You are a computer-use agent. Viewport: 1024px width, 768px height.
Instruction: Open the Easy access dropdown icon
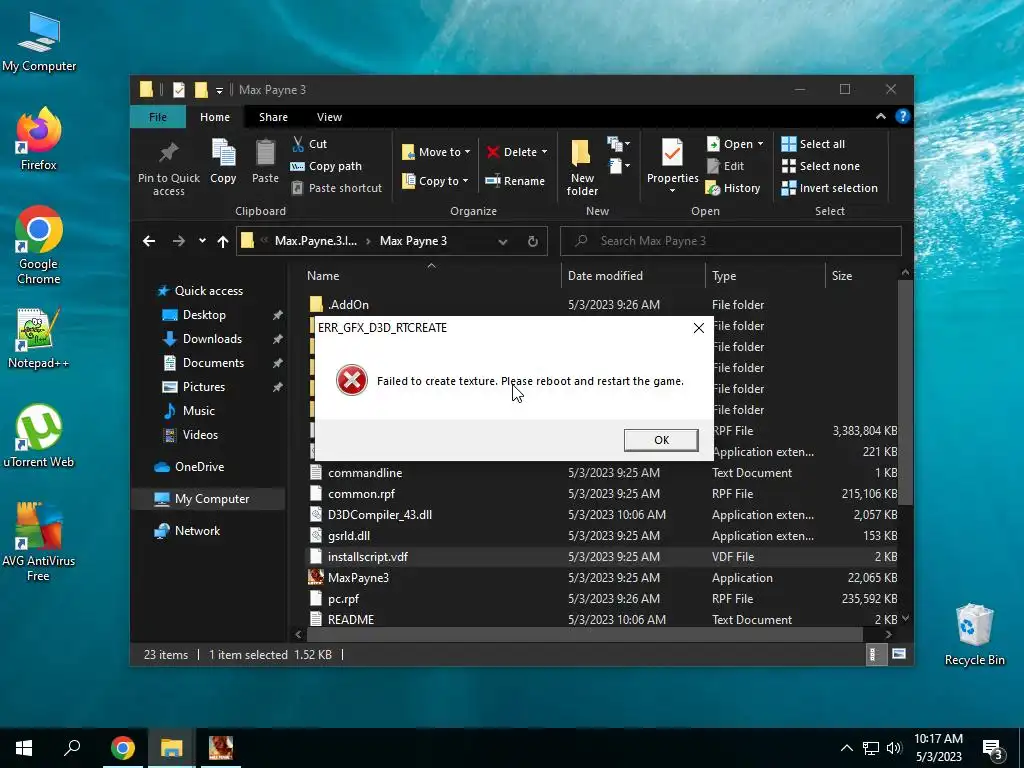(620, 166)
